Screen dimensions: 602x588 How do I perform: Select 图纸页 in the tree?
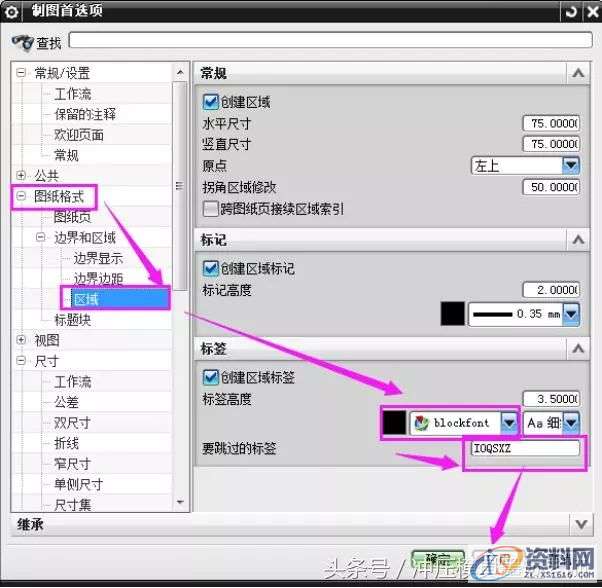click(x=73, y=217)
